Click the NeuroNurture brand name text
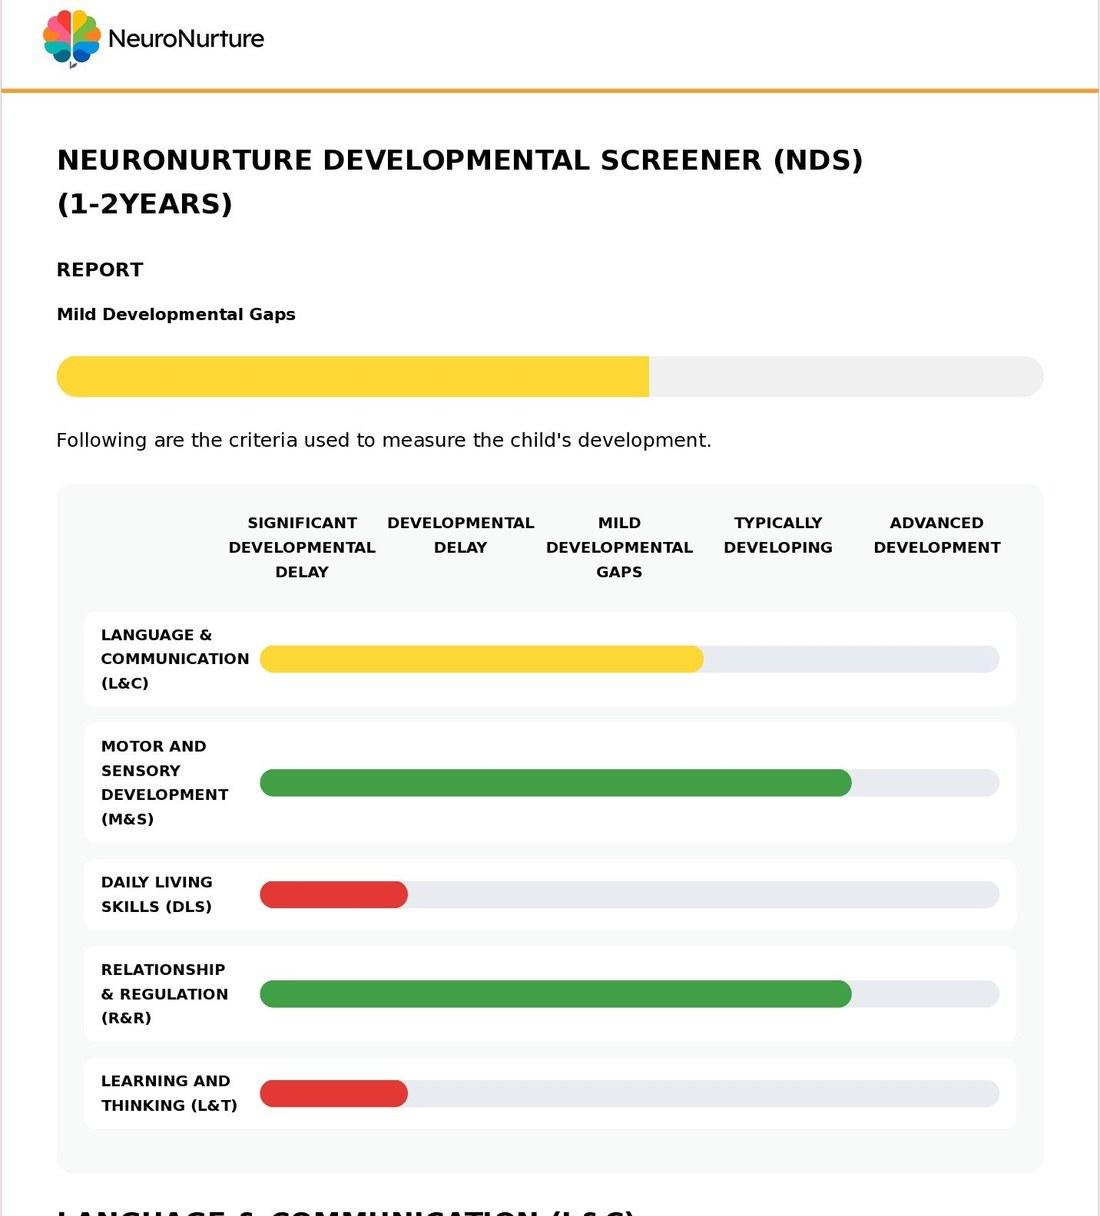1100x1216 pixels. (186, 39)
